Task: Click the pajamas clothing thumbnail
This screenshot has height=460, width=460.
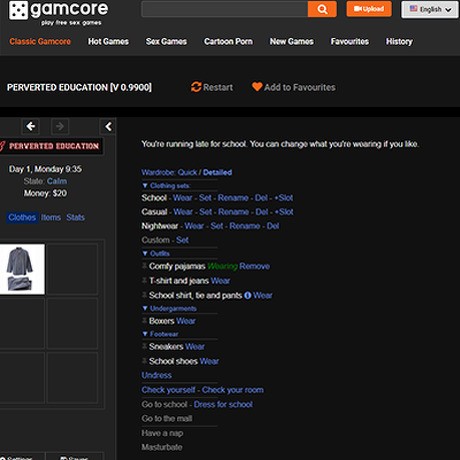Action: pyautogui.click(x=21, y=269)
